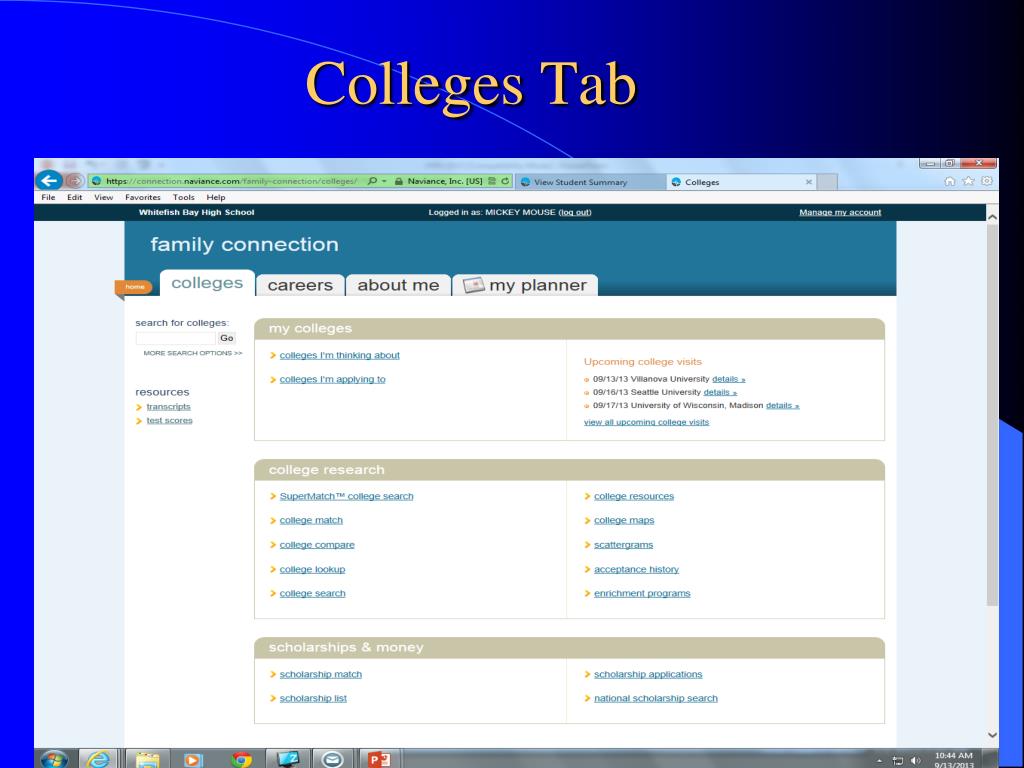Click the browser home icon

click(x=950, y=182)
